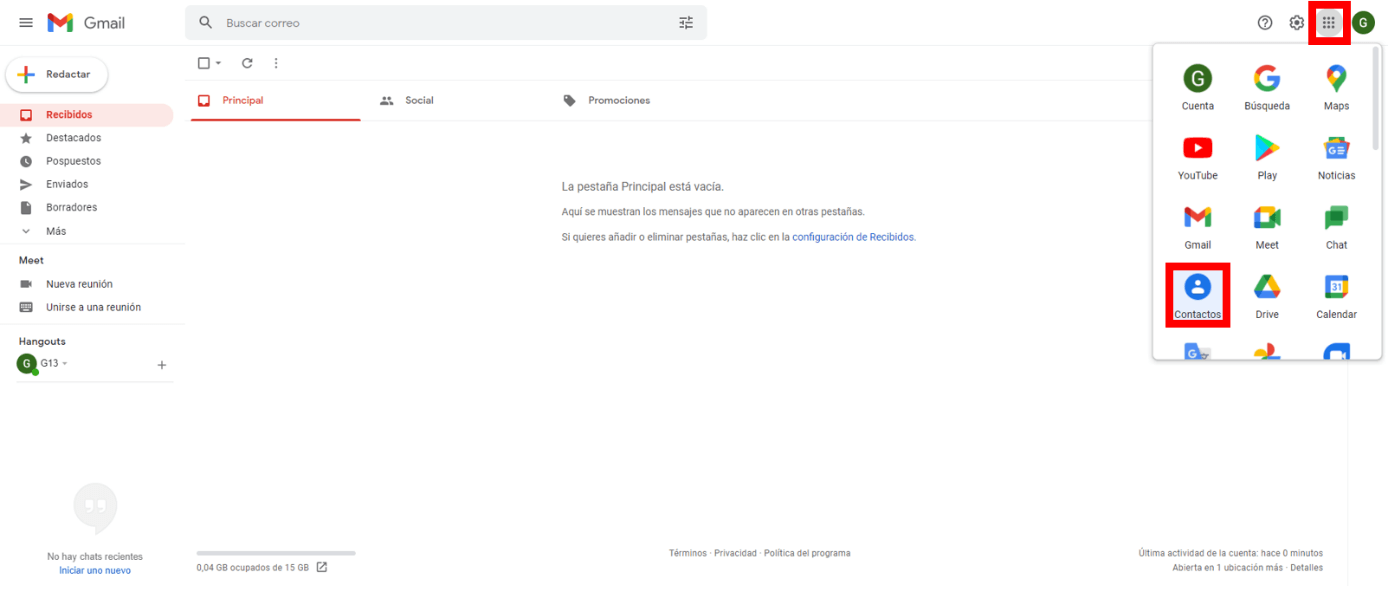Open the main hamburger menu

[26, 23]
